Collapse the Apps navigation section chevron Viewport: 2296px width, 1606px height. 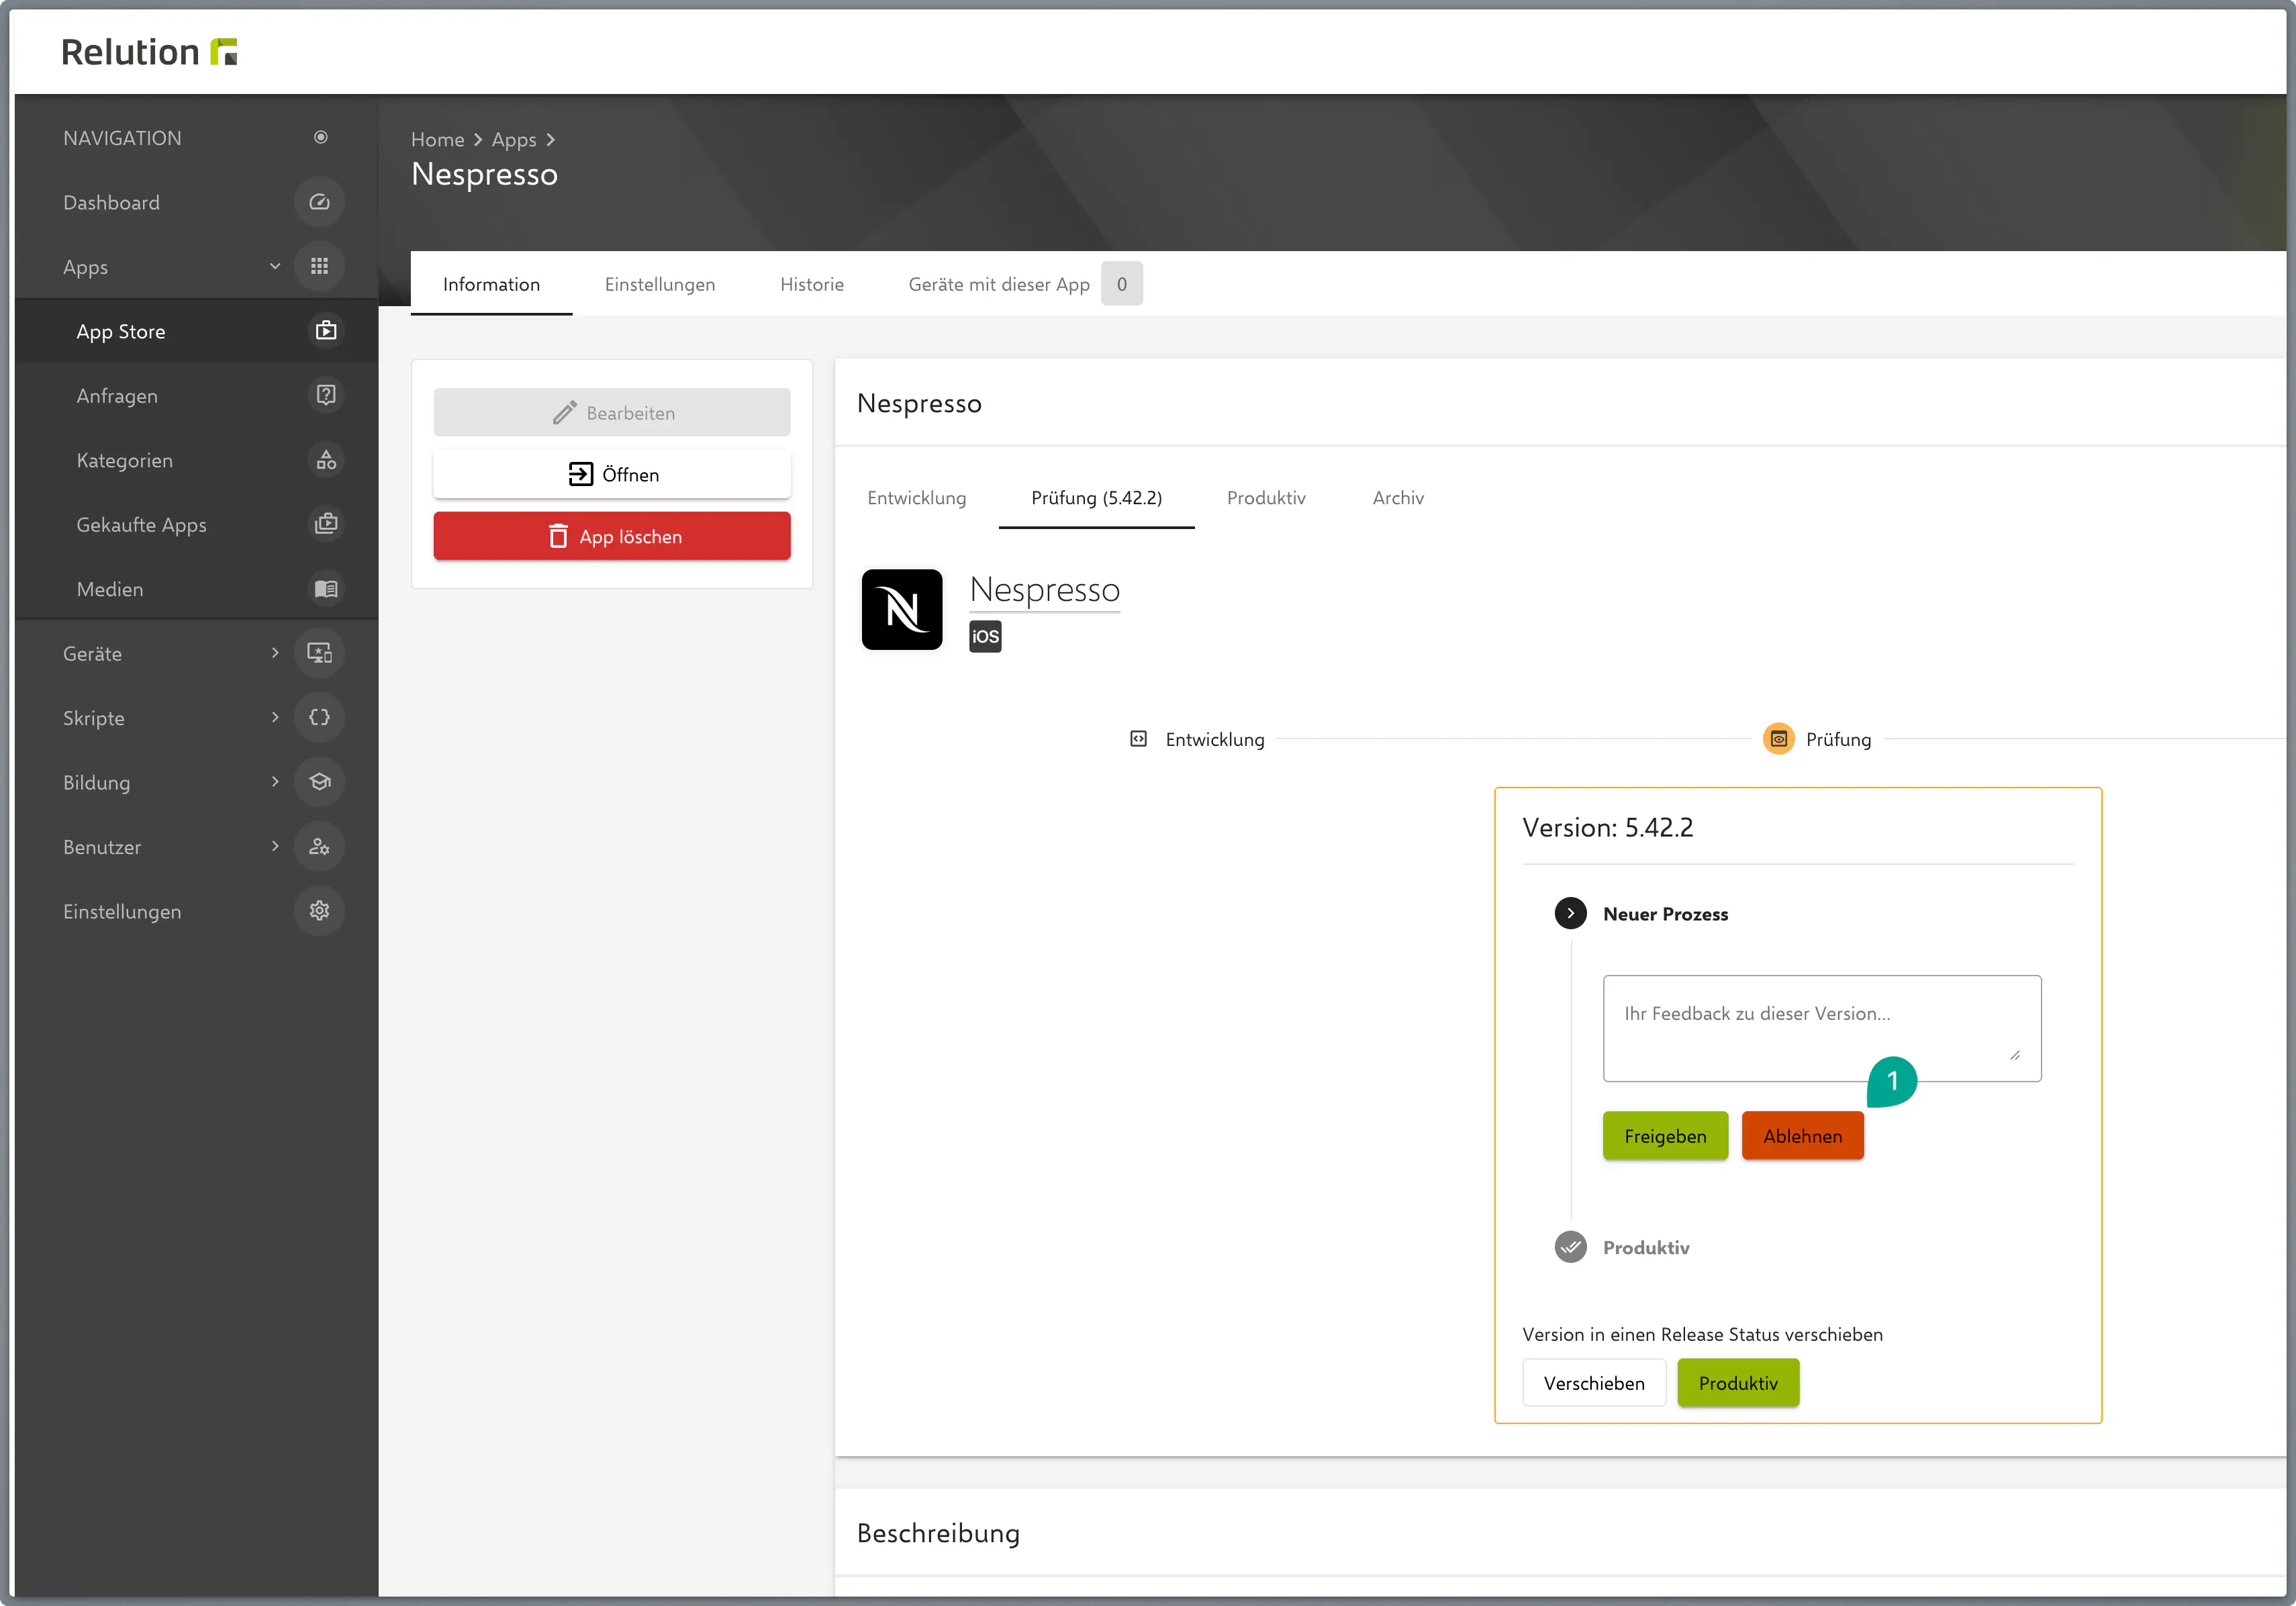tap(274, 266)
